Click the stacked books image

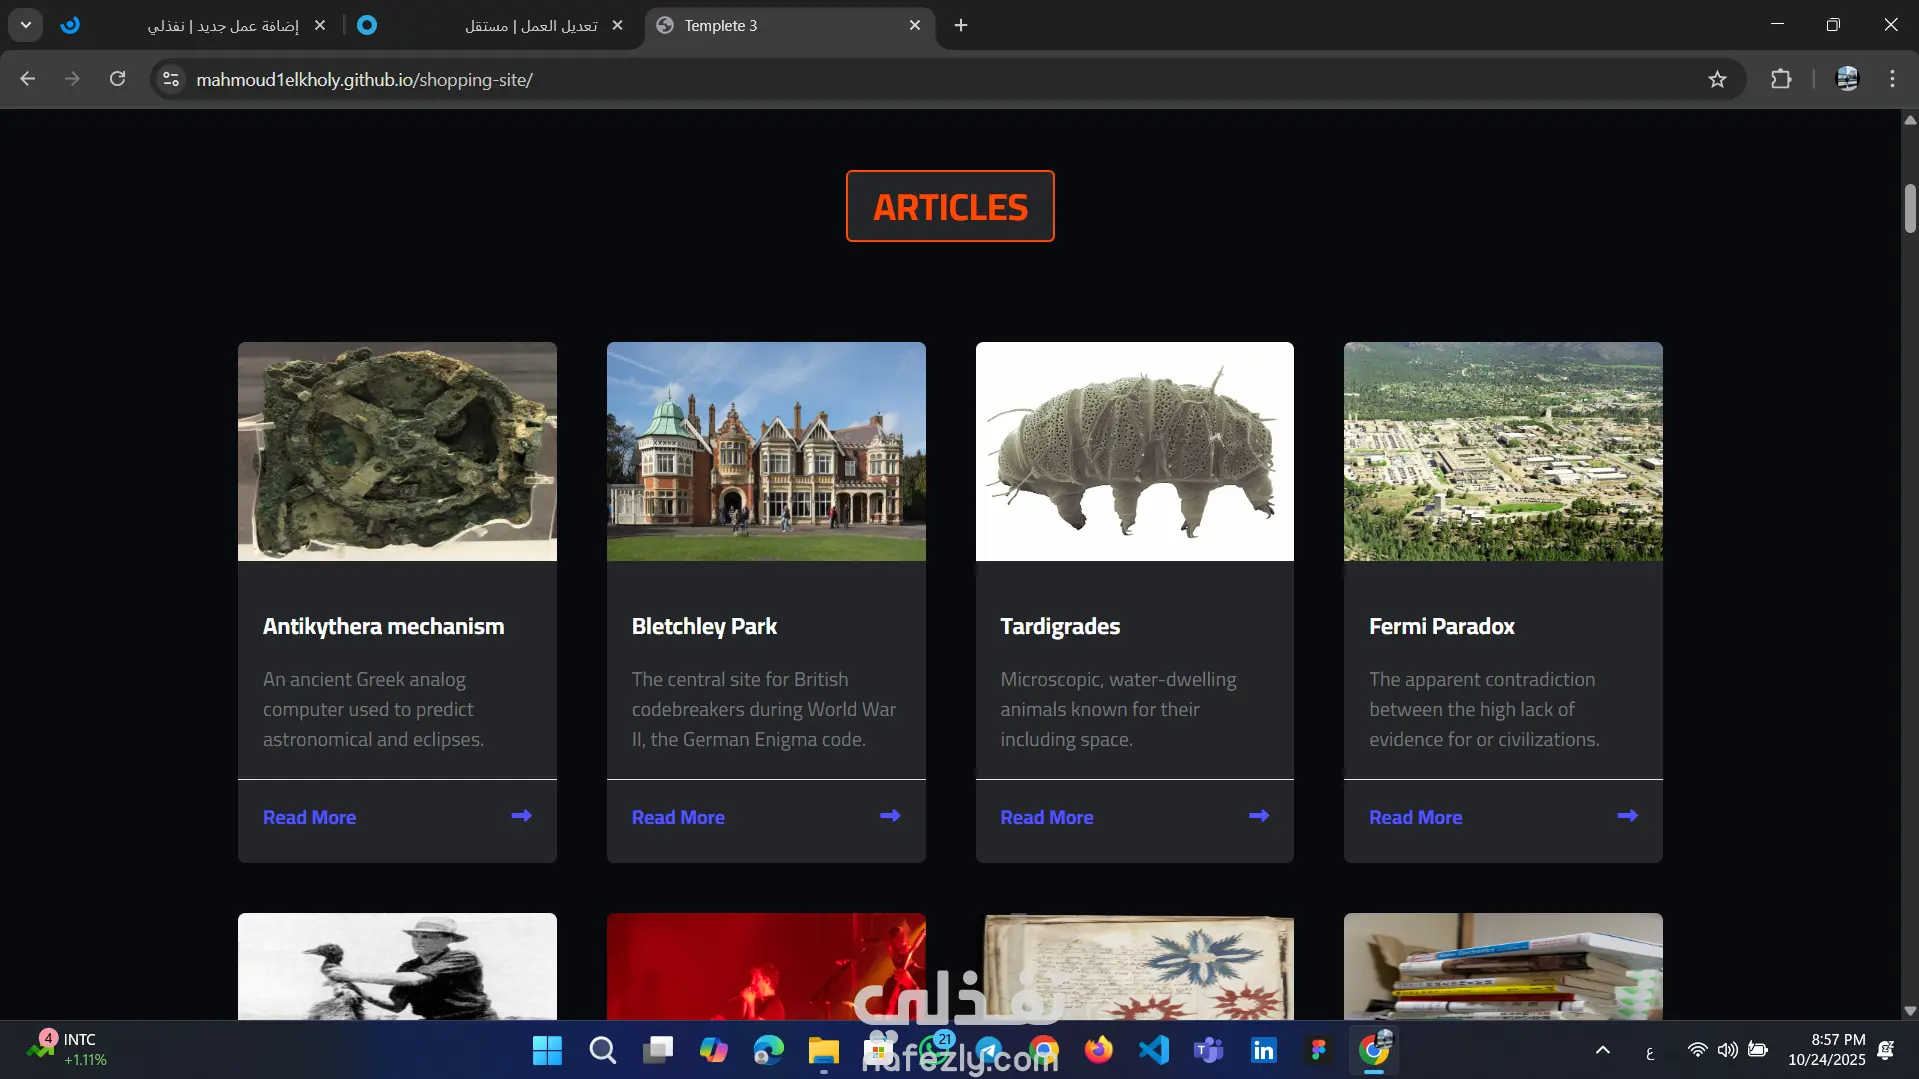(1503, 966)
